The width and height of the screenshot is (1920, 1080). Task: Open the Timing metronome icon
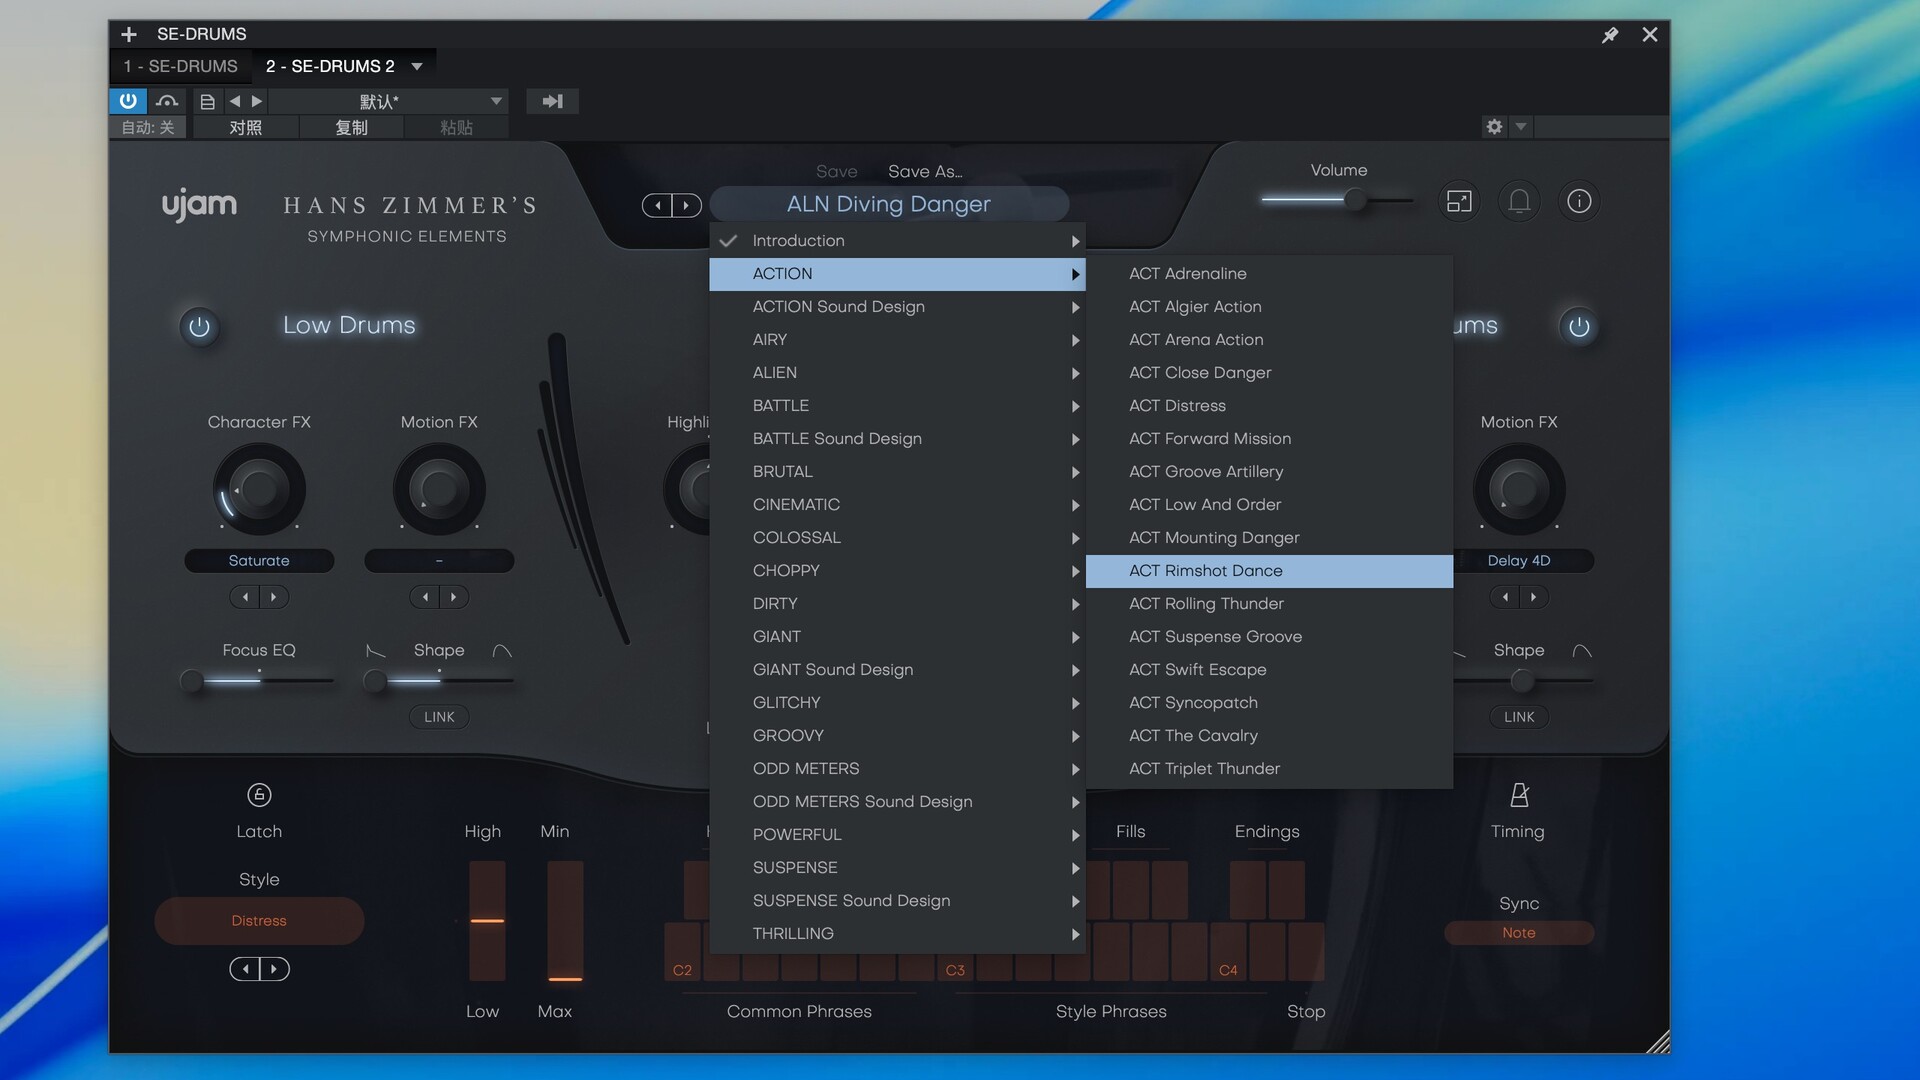1519,795
